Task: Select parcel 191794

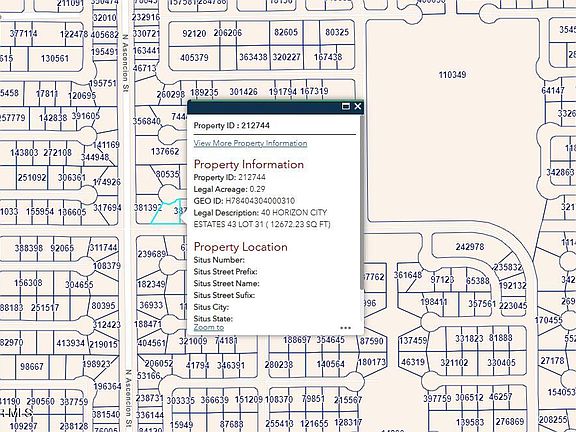Action: pyautogui.click(x=282, y=92)
